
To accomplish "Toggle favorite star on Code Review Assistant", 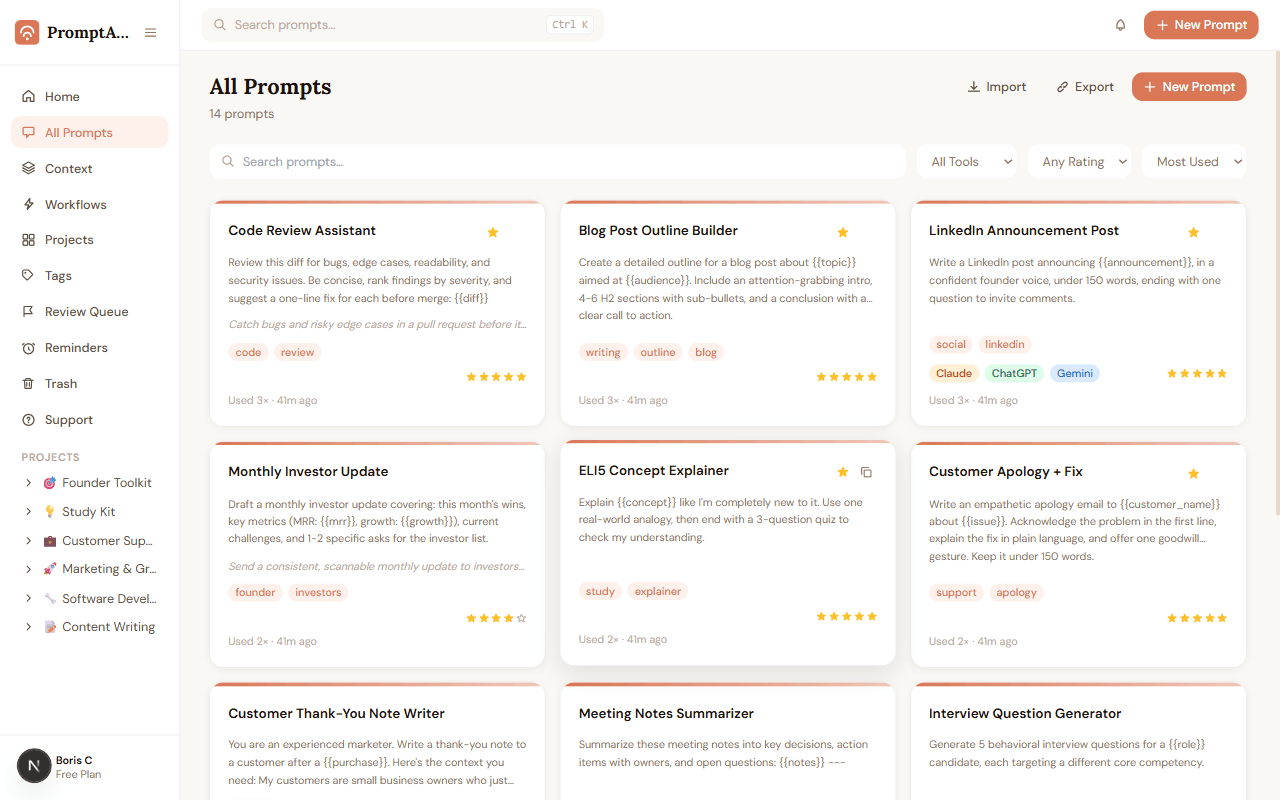I will coord(493,232).
